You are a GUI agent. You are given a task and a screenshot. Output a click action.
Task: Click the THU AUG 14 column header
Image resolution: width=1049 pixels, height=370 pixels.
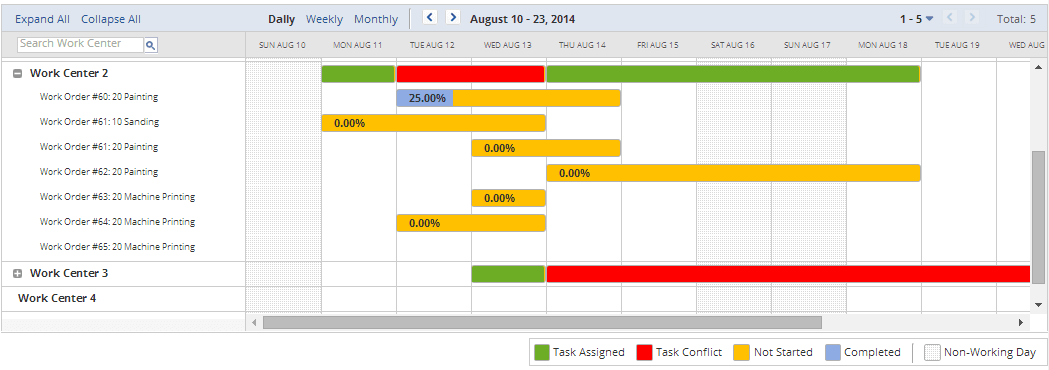[x=583, y=45]
